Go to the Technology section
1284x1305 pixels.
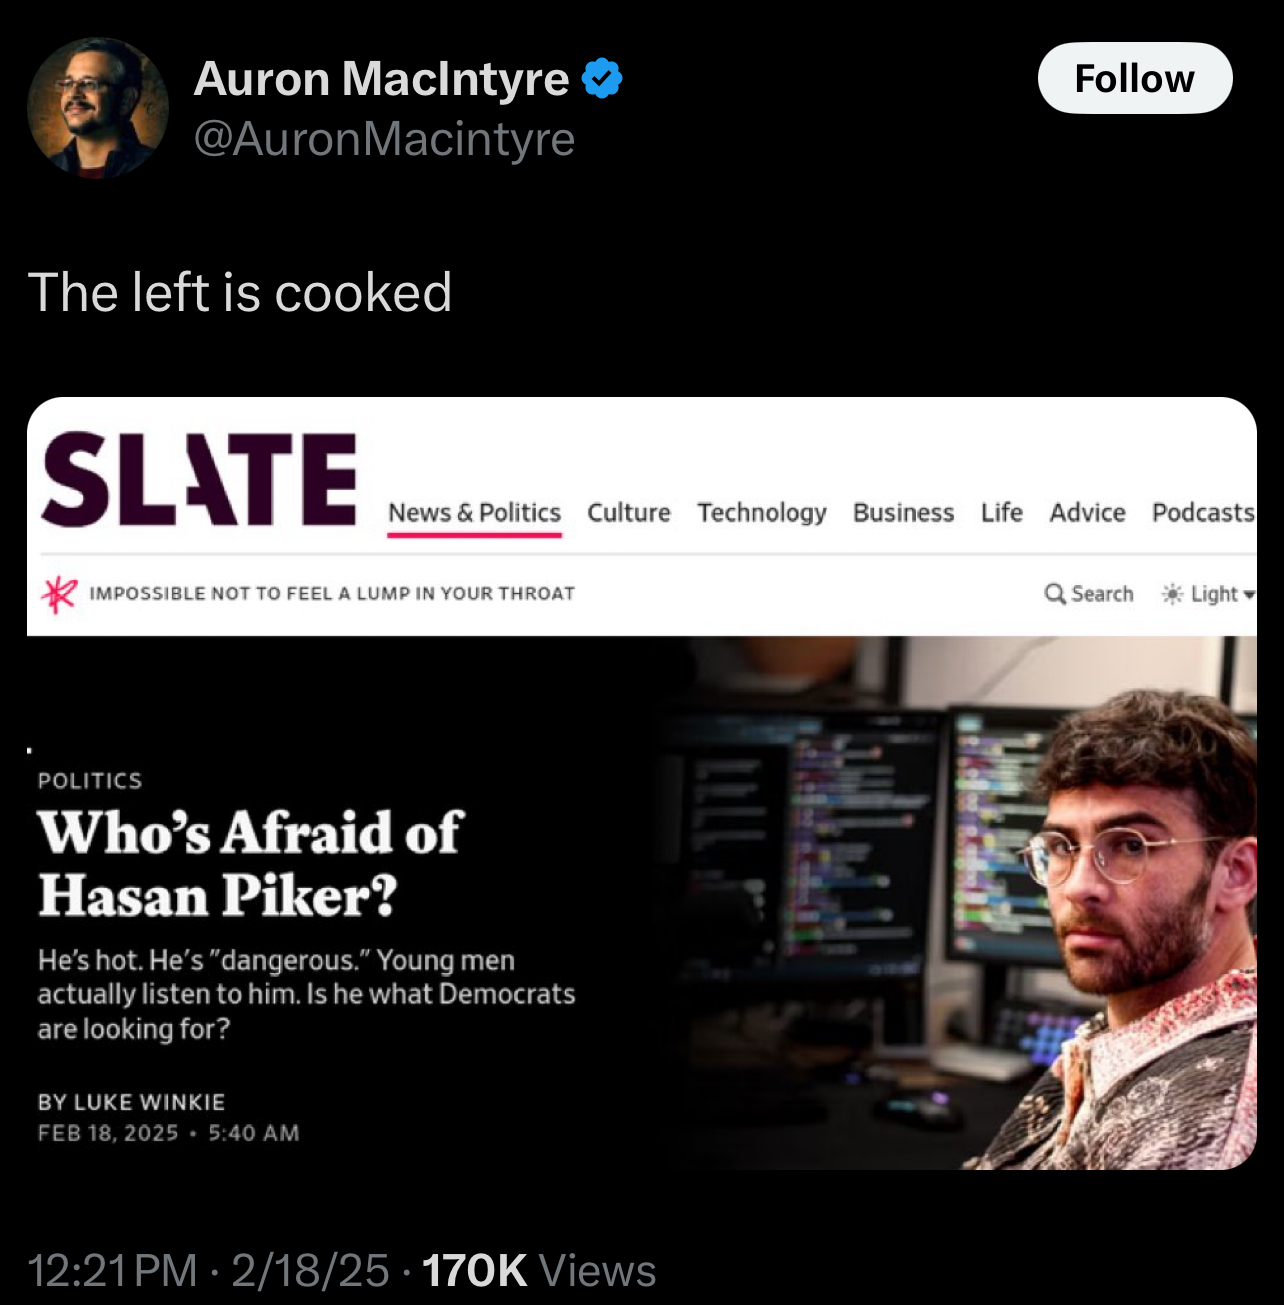click(762, 513)
